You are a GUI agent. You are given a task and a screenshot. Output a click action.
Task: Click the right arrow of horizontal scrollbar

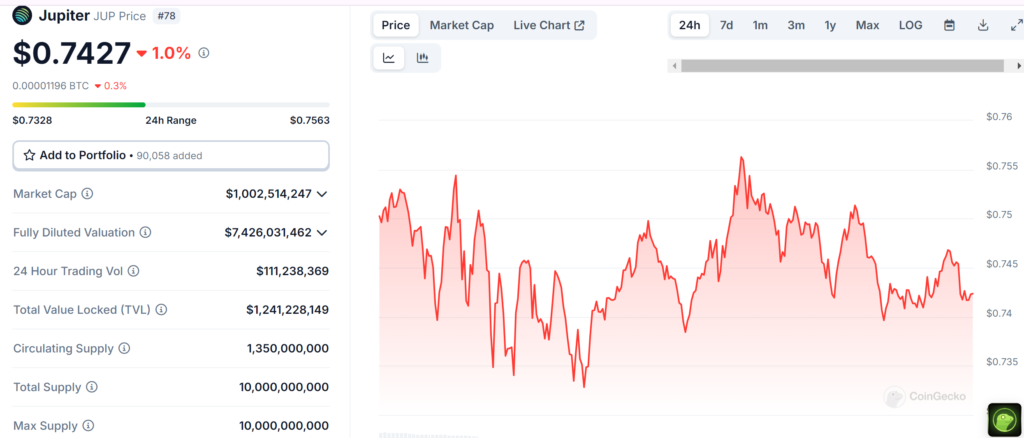click(1018, 66)
